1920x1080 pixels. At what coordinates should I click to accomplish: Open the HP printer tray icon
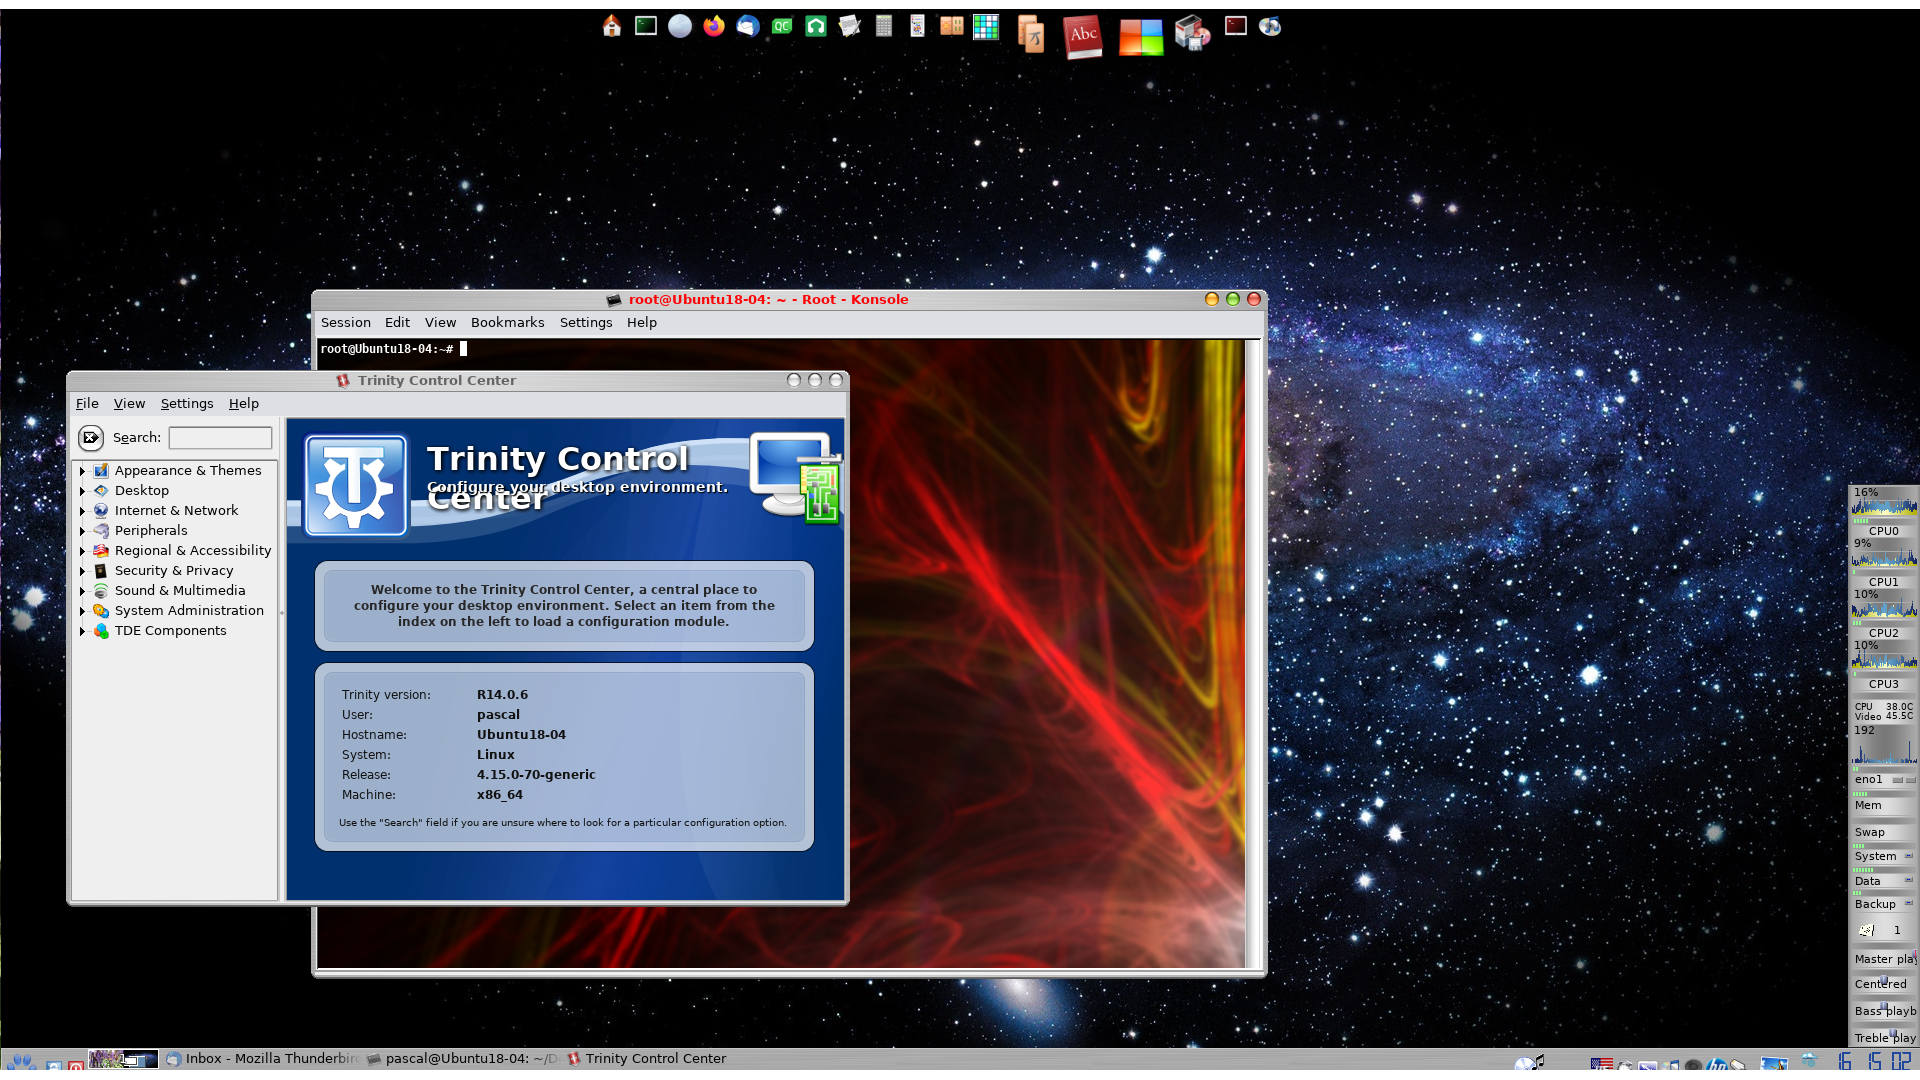point(1717,1064)
